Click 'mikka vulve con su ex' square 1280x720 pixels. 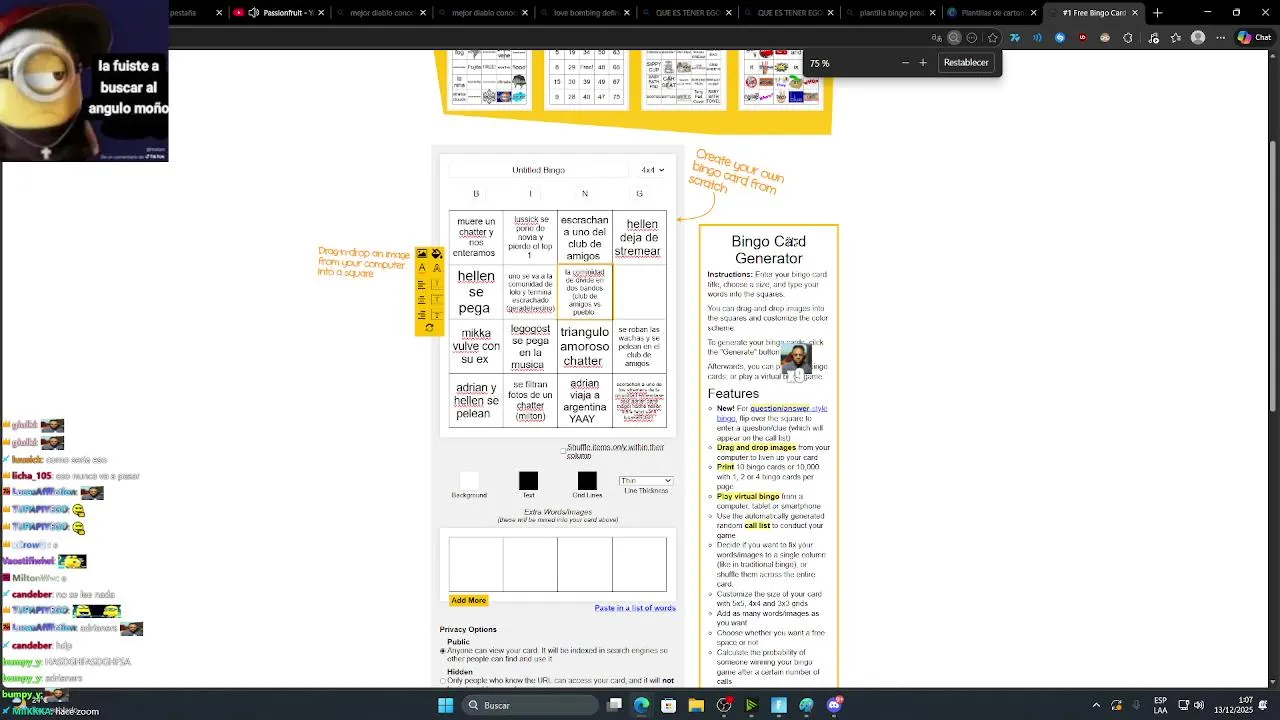pos(475,346)
